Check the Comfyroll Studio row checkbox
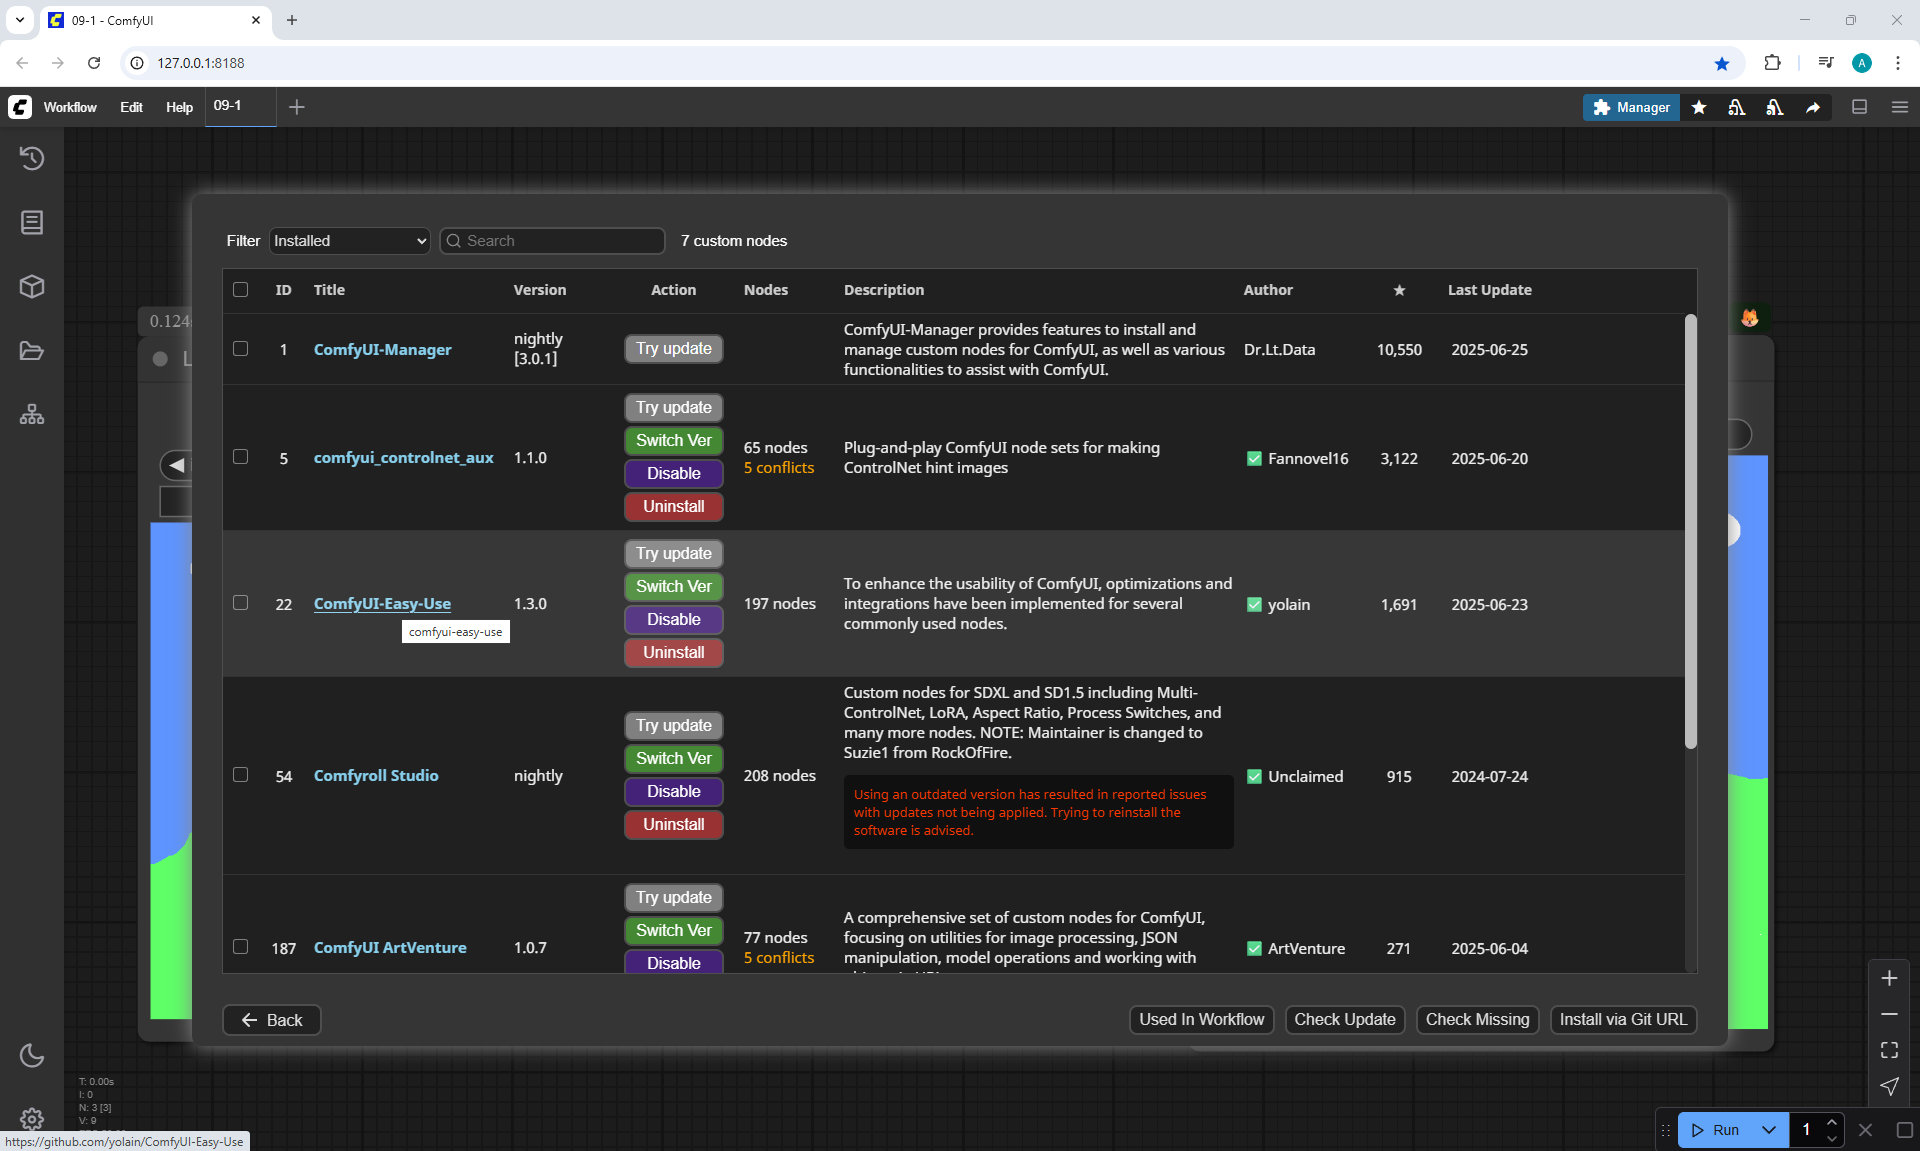 click(240, 775)
